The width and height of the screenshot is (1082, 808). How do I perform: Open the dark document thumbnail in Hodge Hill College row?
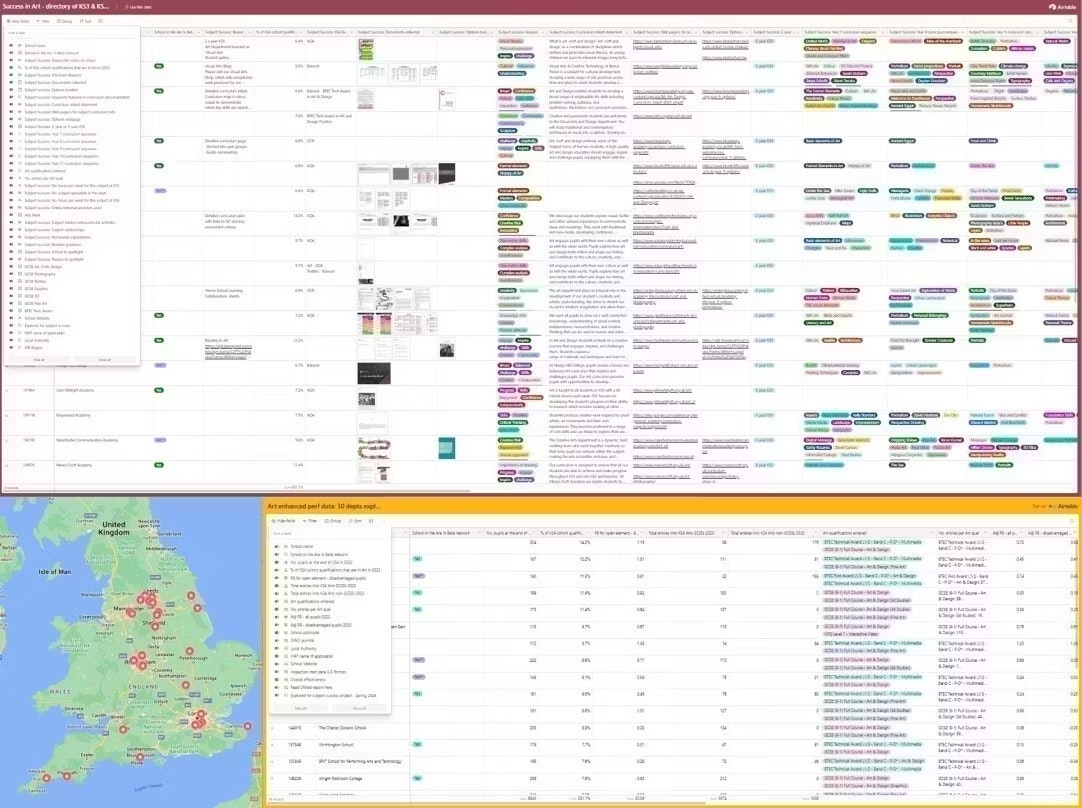click(374, 373)
